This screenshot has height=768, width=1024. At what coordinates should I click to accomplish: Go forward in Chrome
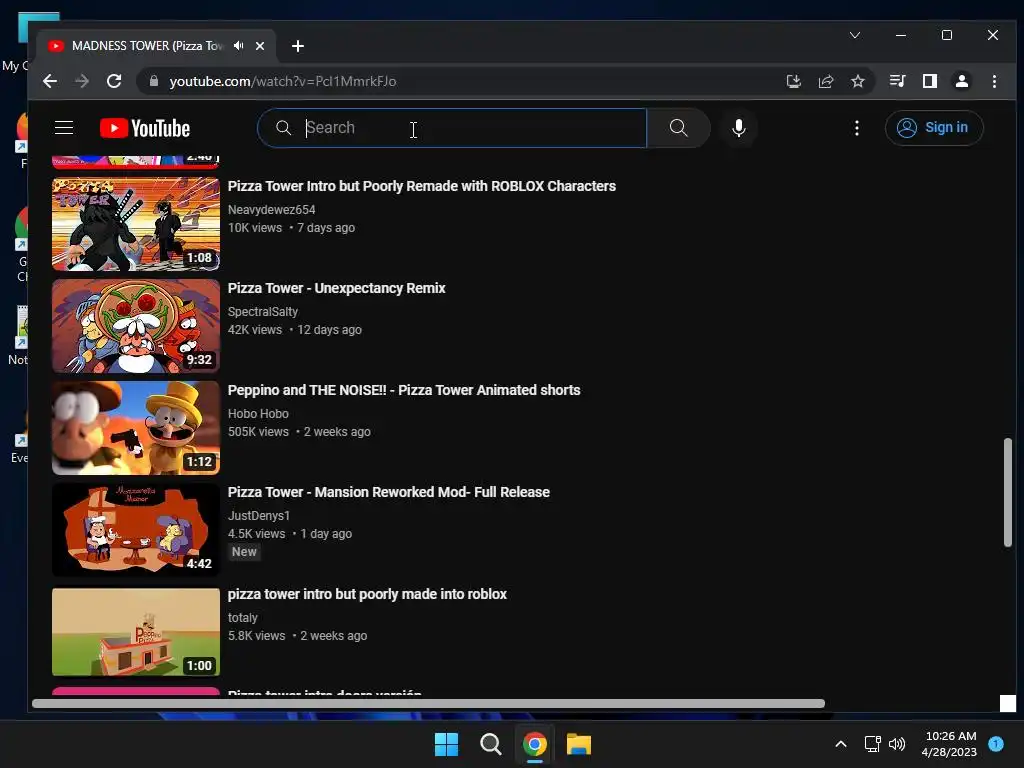[82, 81]
